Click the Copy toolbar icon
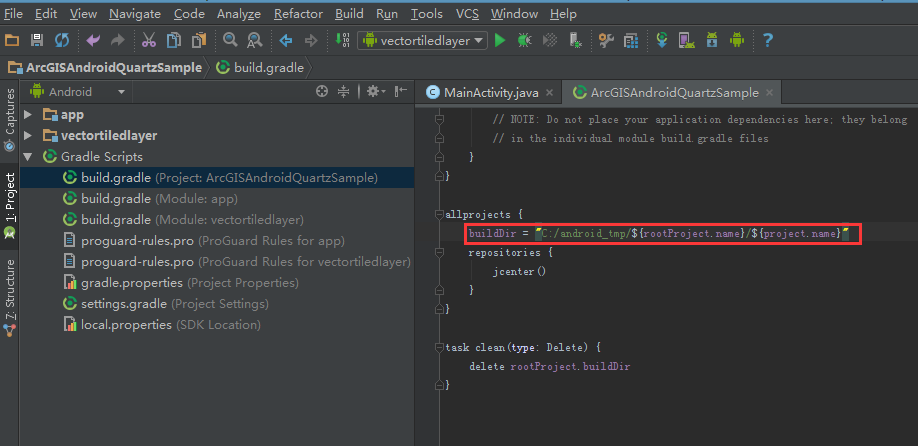This screenshot has width=918, height=446. click(x=174, y=40)
